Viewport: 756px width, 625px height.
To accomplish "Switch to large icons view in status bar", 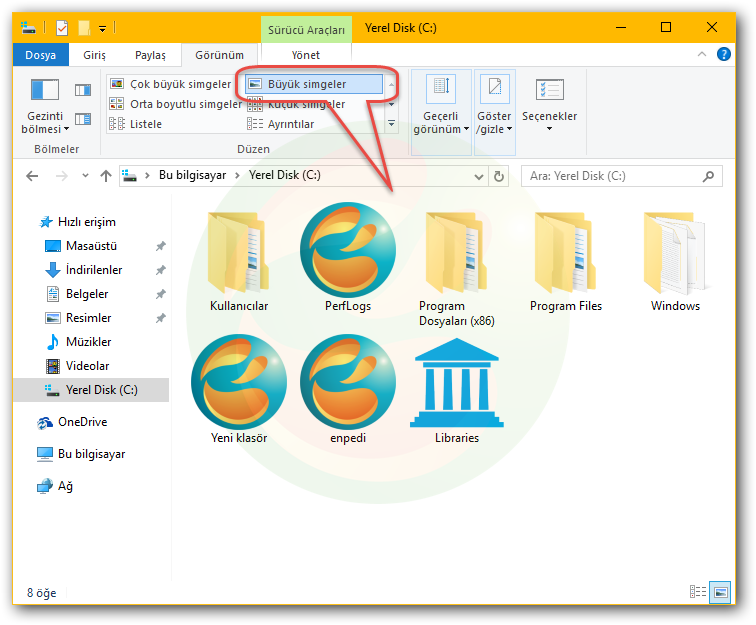I will click(x=720, y=592).
